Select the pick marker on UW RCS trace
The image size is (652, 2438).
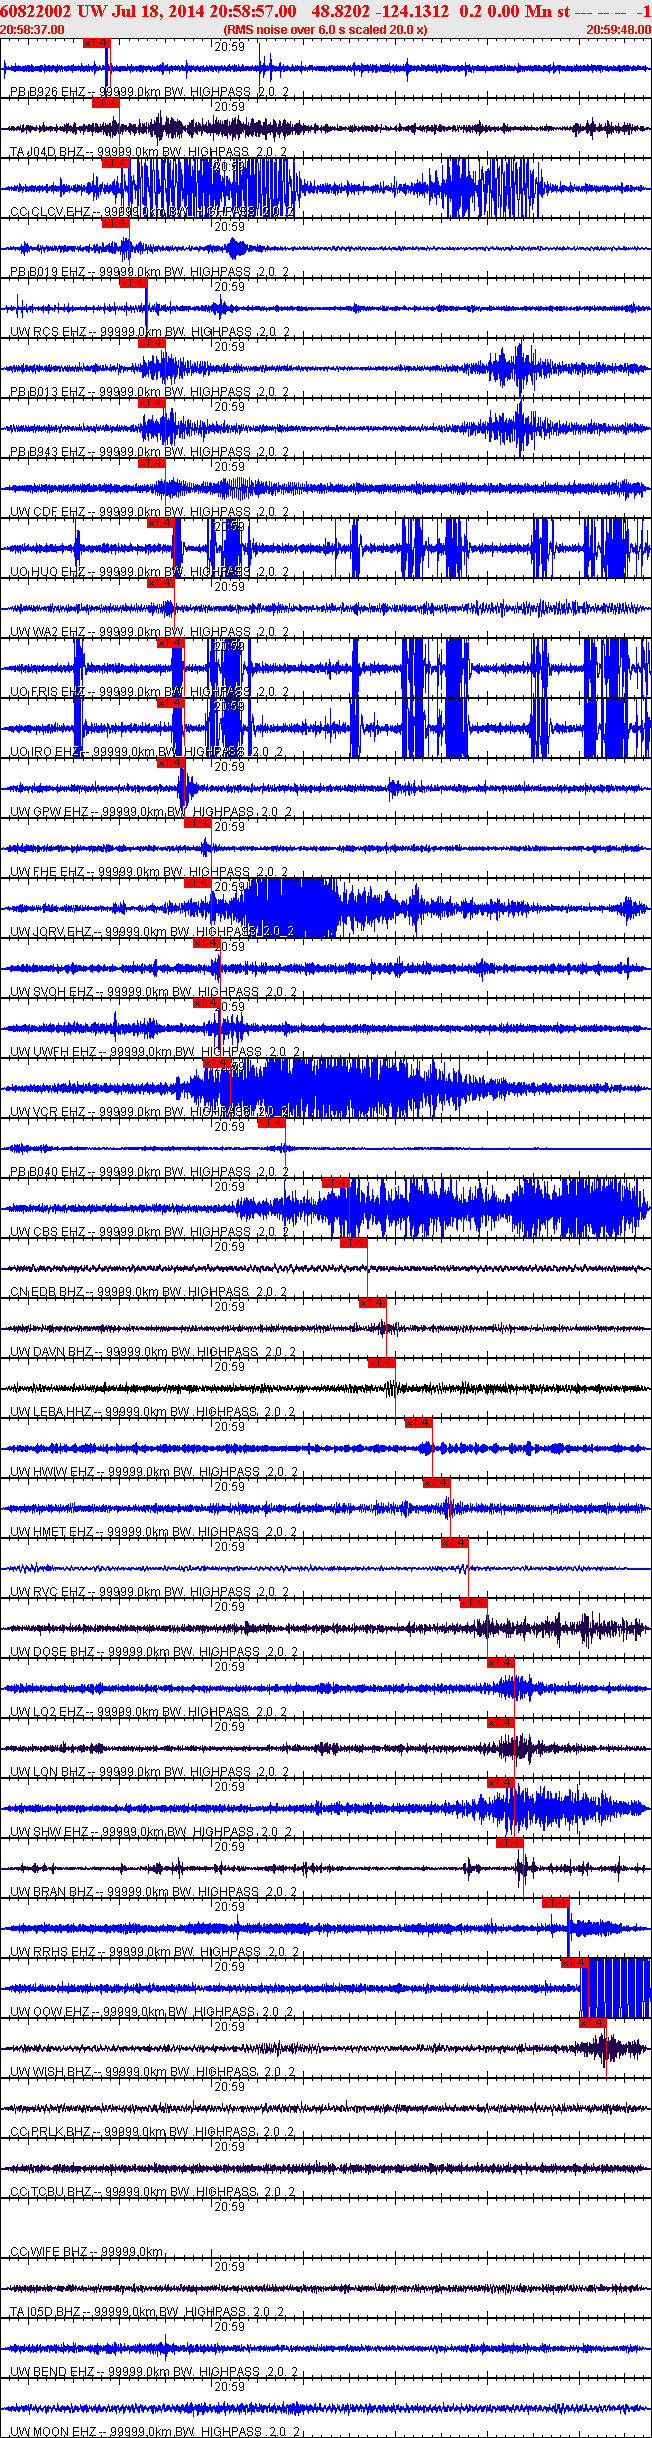[x=133, y=283]
